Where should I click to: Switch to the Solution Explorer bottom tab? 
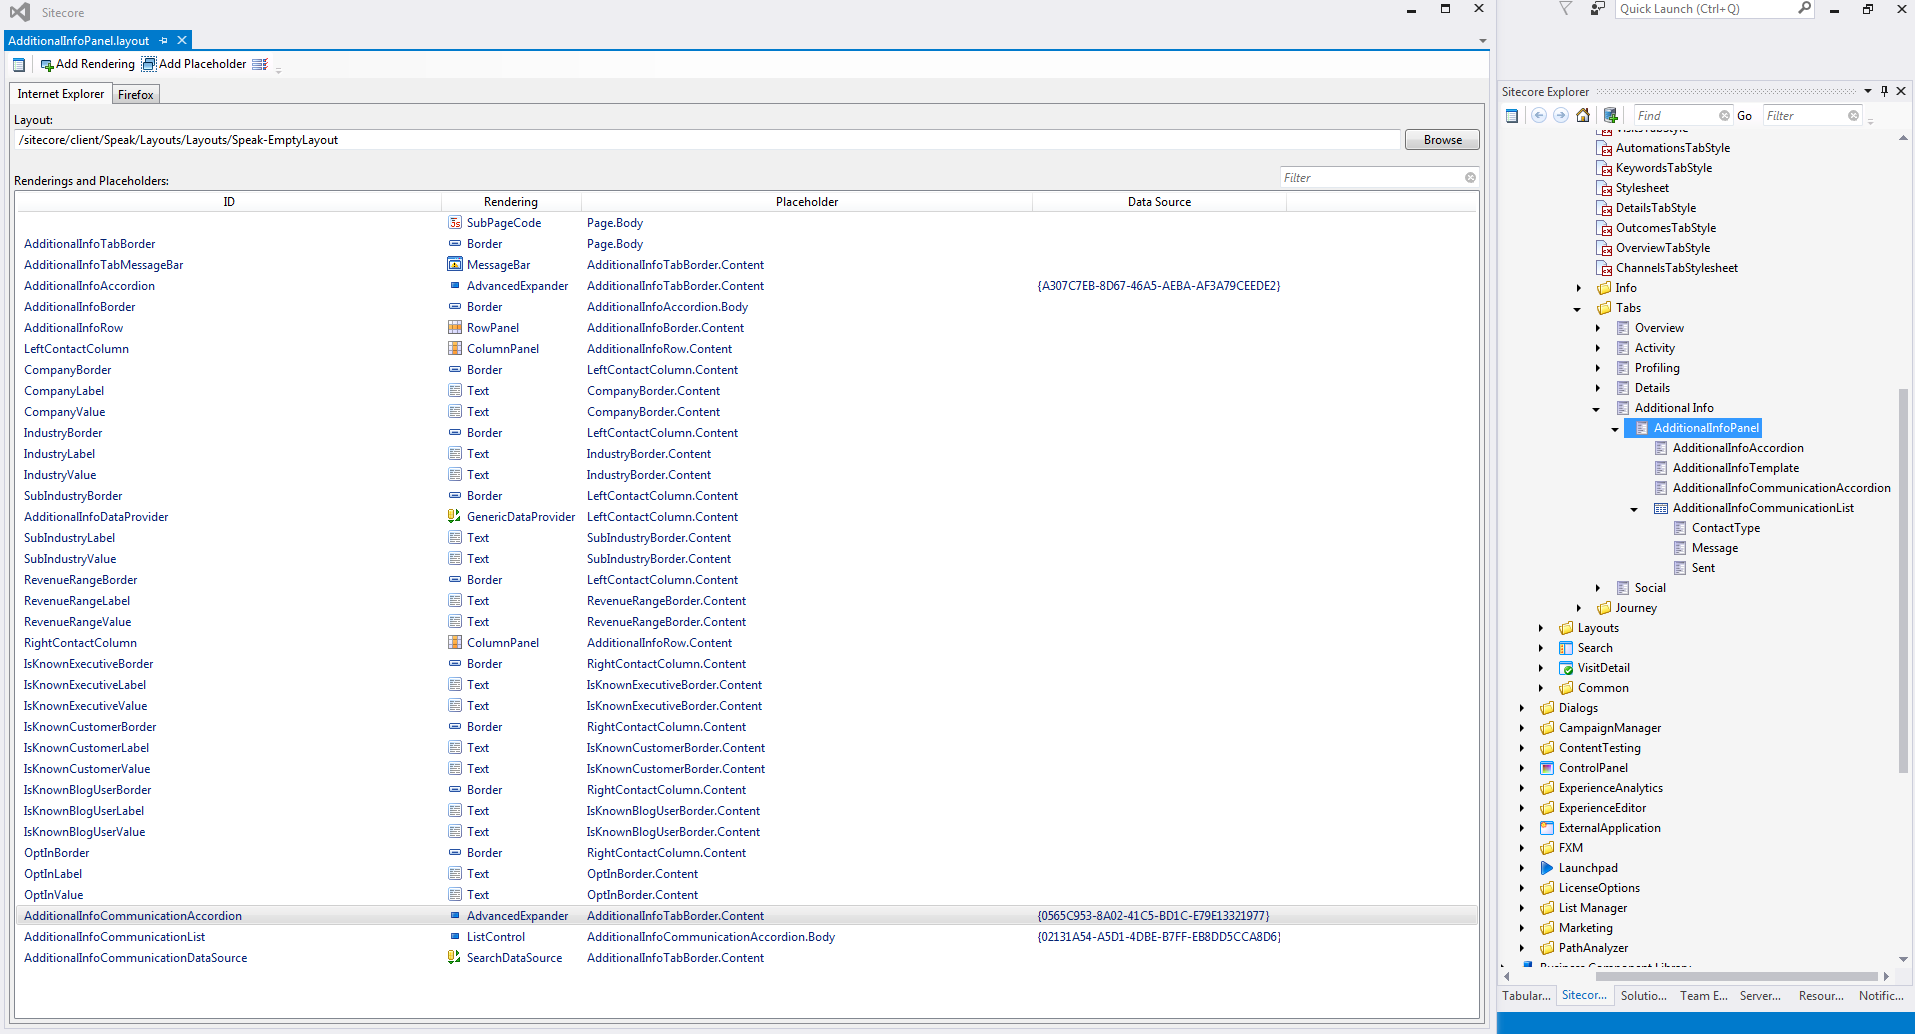pos(1643,996)
